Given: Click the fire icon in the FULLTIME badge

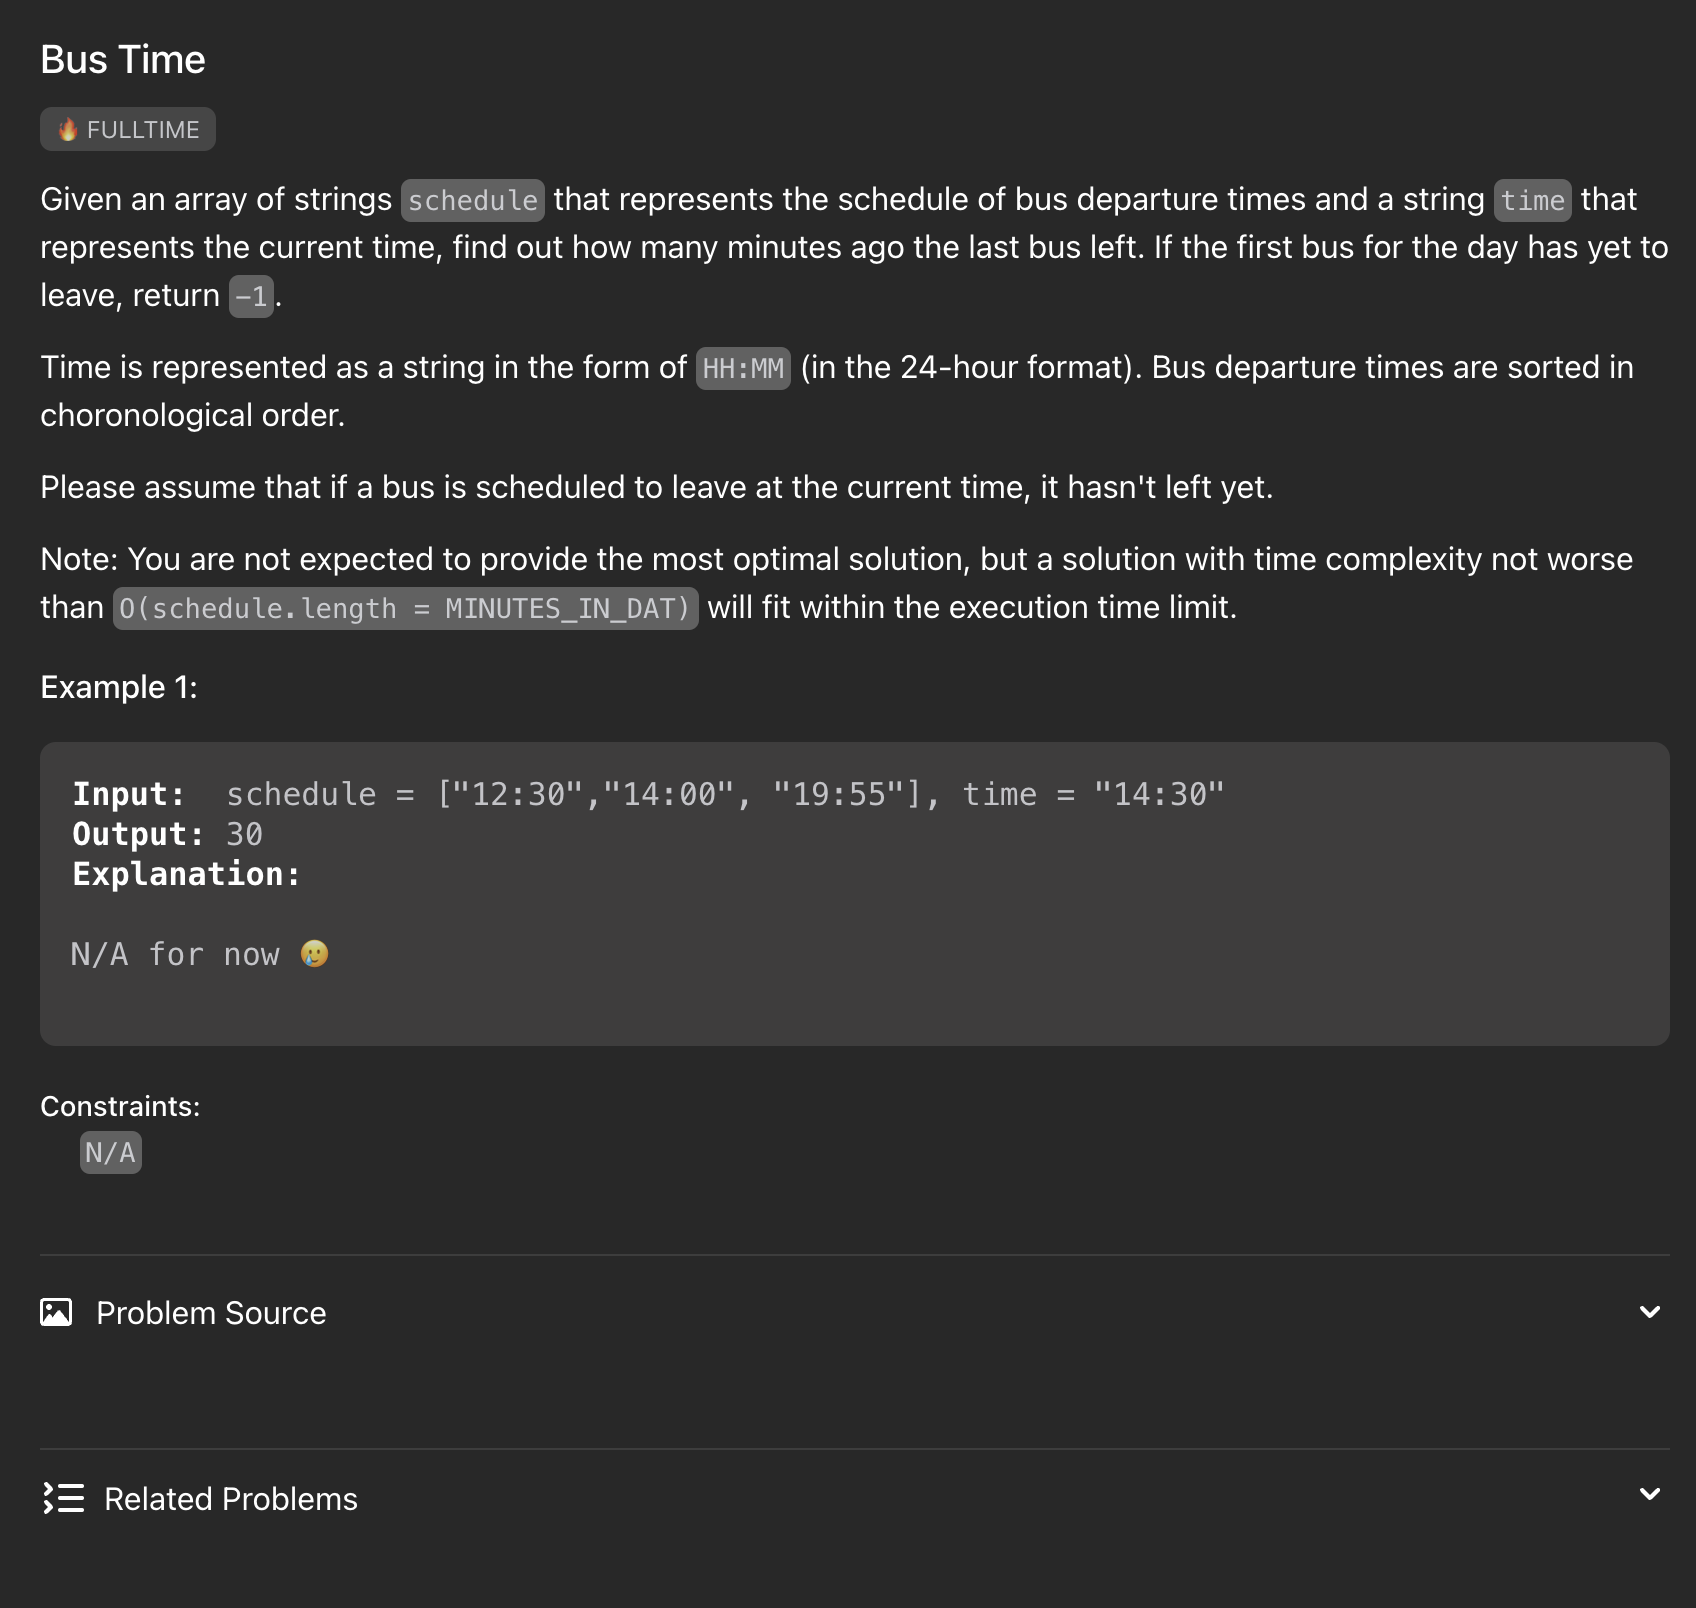Looking at the screenshot, I should pos(68,129).
